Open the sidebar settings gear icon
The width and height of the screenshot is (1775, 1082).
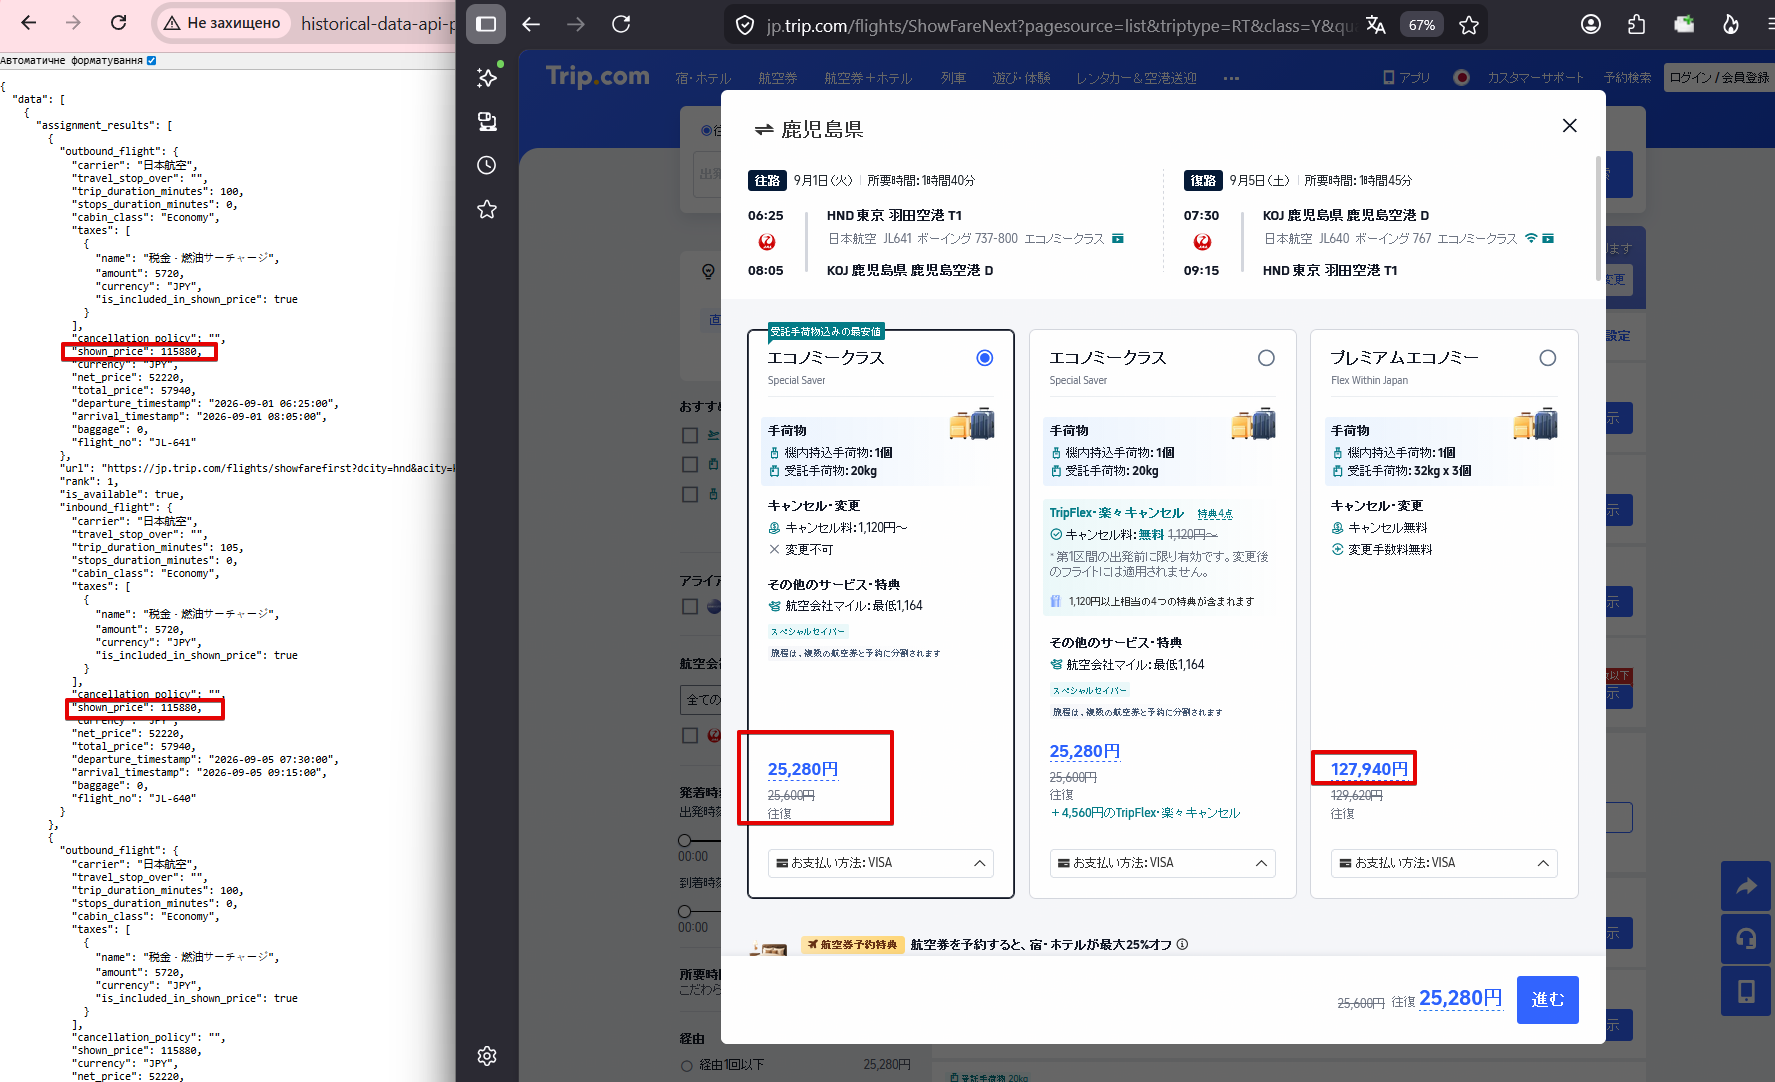487,1056
